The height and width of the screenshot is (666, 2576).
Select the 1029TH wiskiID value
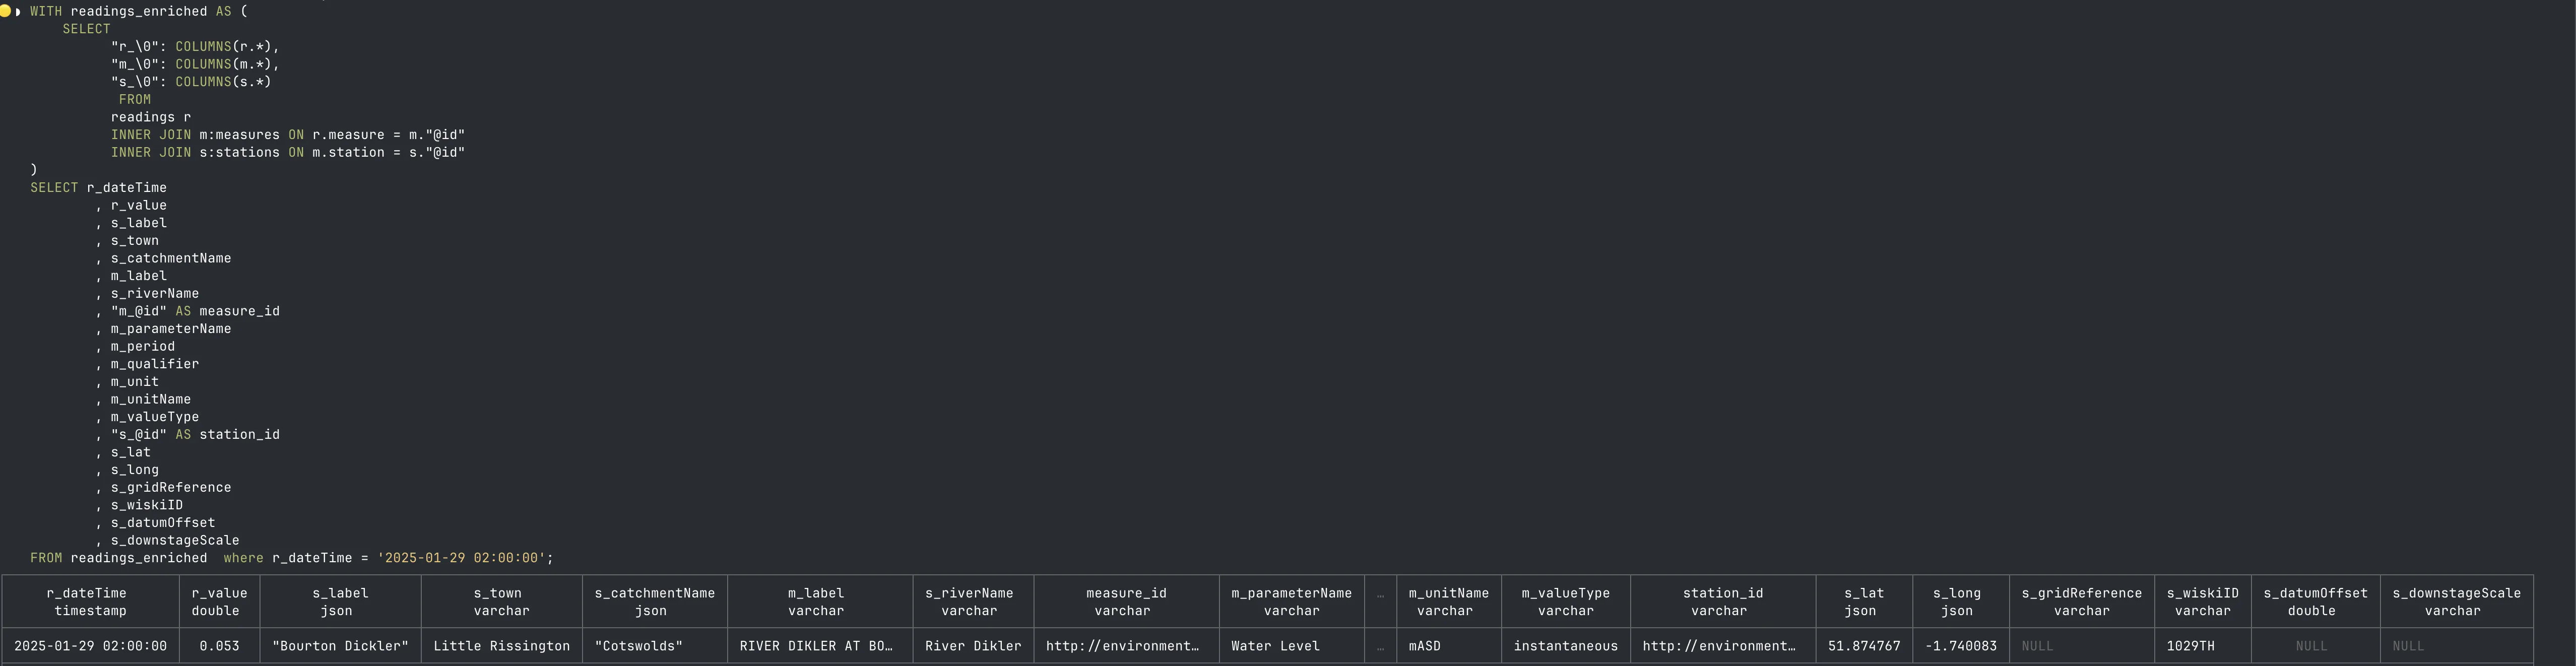(x=2190, y=646)
